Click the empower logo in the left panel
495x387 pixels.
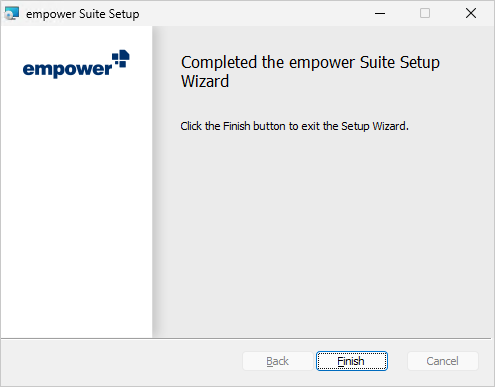[x=76, y=64]
